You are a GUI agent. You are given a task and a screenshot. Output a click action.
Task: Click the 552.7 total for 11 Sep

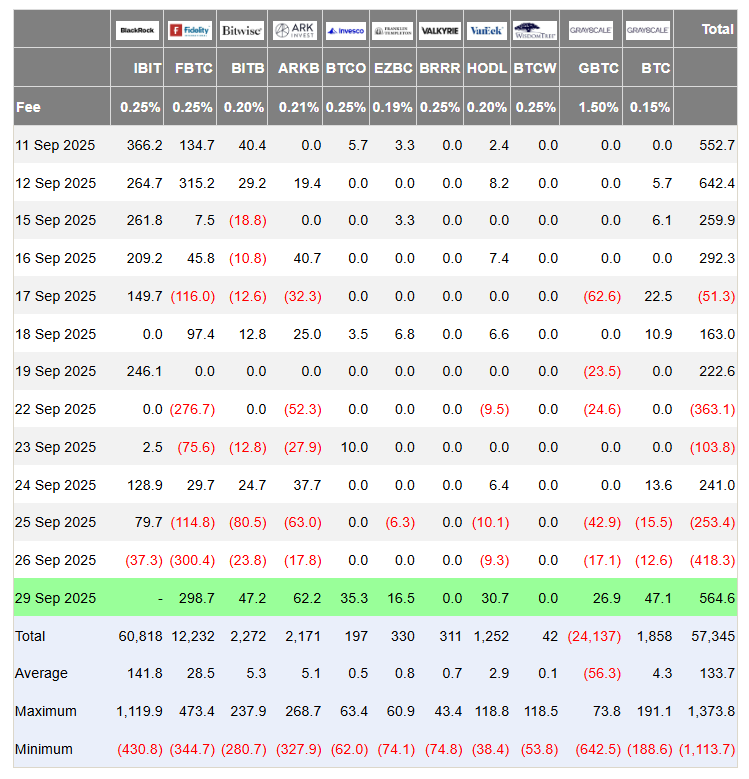717,145
